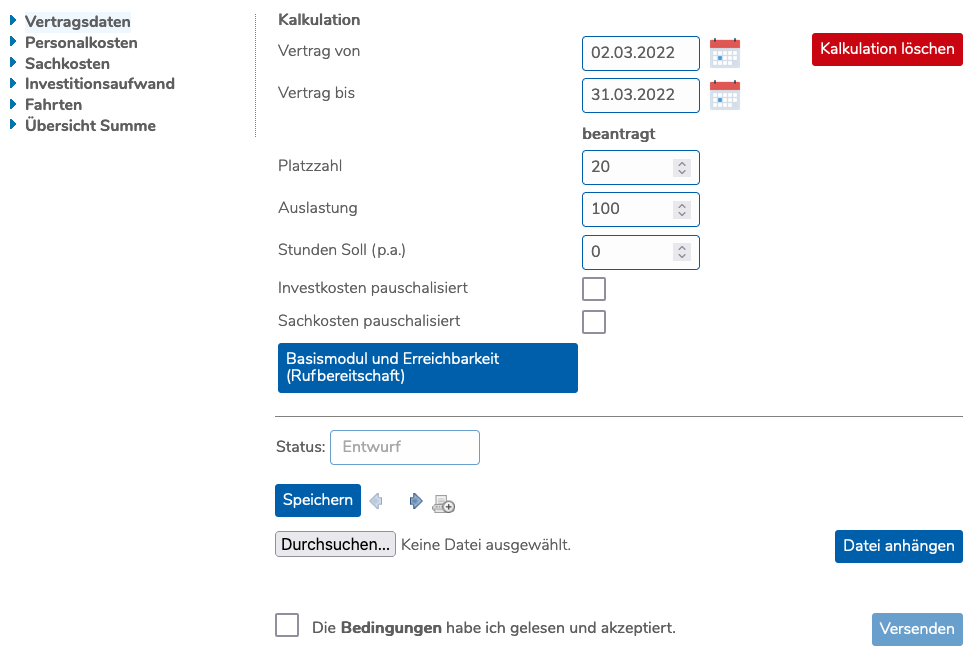Image resolution: width=973 pixels, height=655 pixels.
Task: Click the add-record icon beside the arrows
Action: pyautogui.click(x=443, y=504)
